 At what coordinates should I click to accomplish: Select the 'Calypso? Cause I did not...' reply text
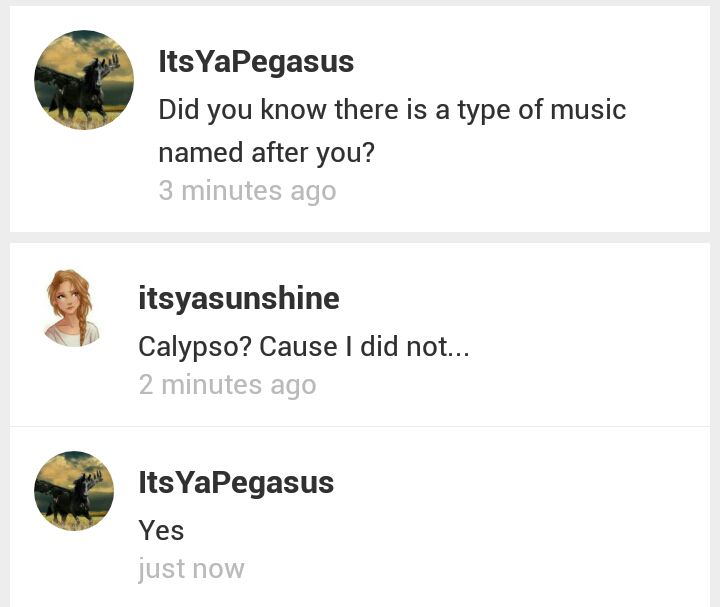pos(304,347)
